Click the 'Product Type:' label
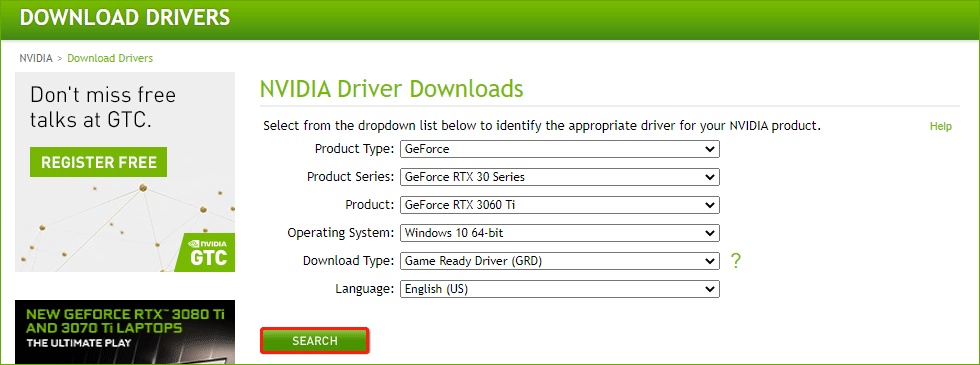Screen dimensions: 980x365 tap(354, 149)
